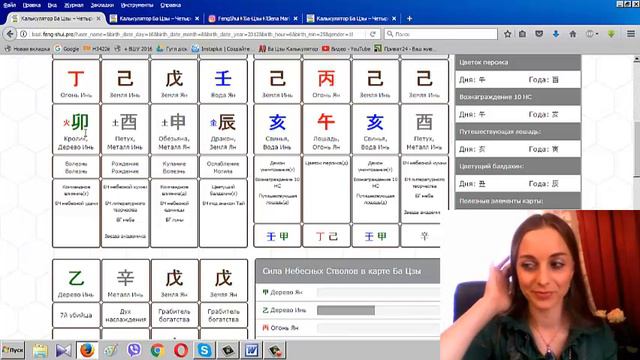Open the Закладки menu
This screenshot has height=360, width=640.
click(102, 5)
